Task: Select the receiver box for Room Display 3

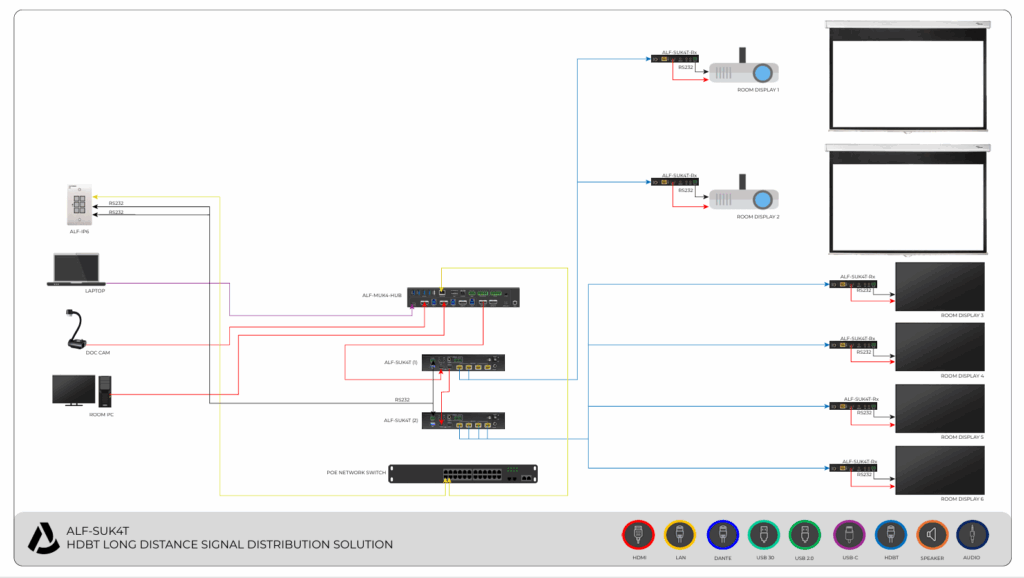Action: coord(853,284)
